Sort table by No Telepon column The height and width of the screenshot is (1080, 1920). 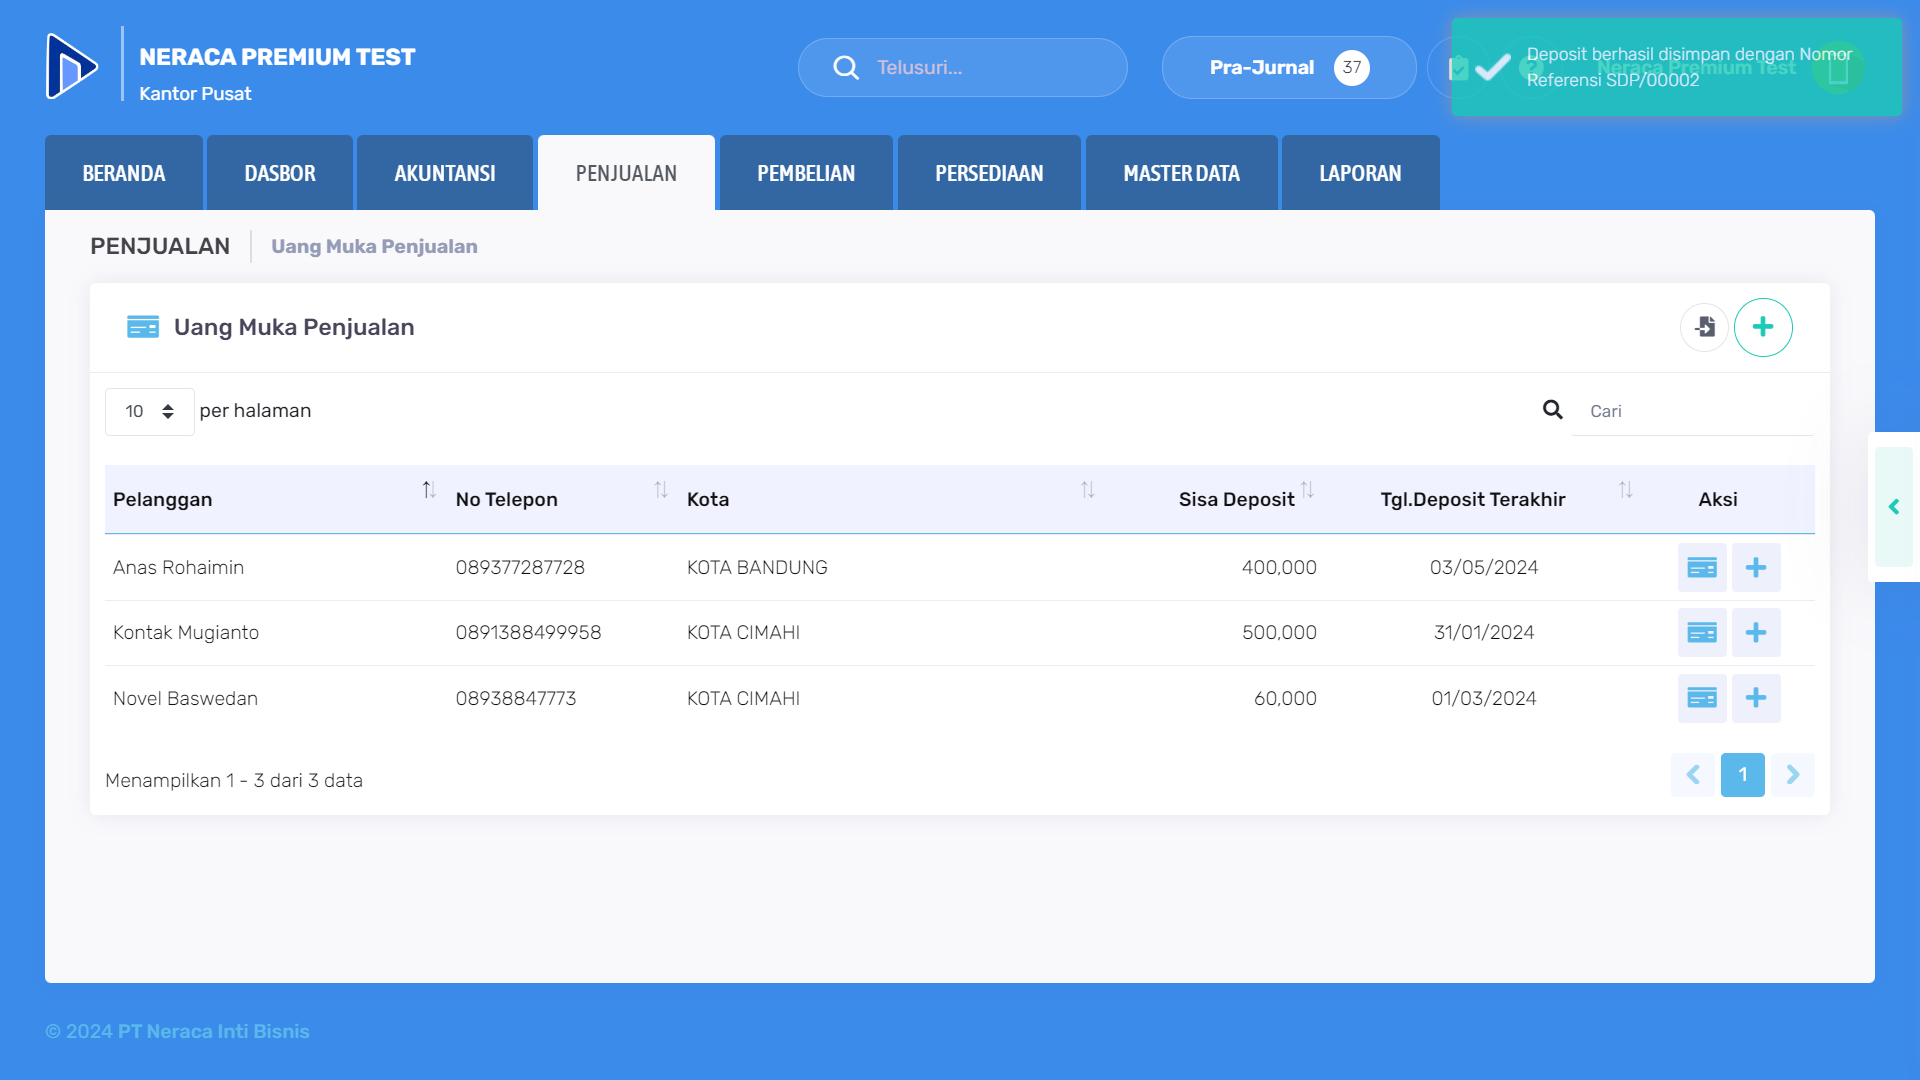(x=661, y=490)
